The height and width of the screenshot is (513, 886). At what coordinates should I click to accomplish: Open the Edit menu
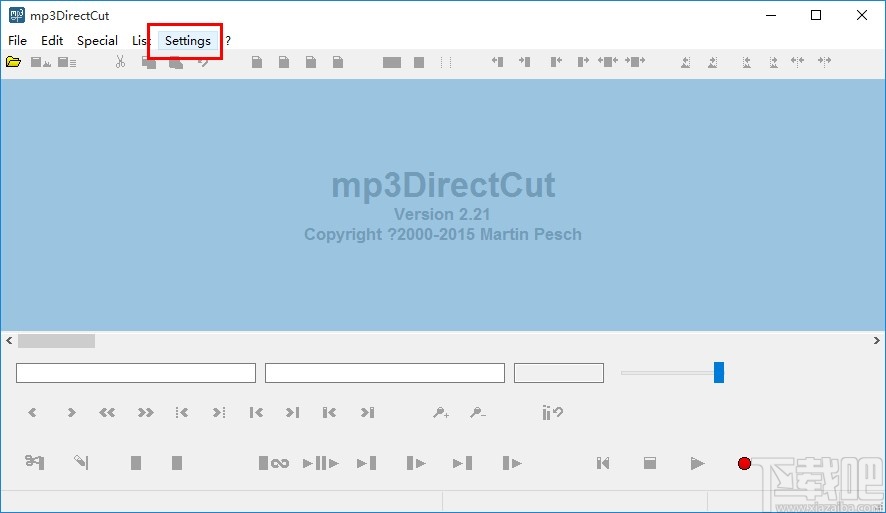[x=52, y=41]
